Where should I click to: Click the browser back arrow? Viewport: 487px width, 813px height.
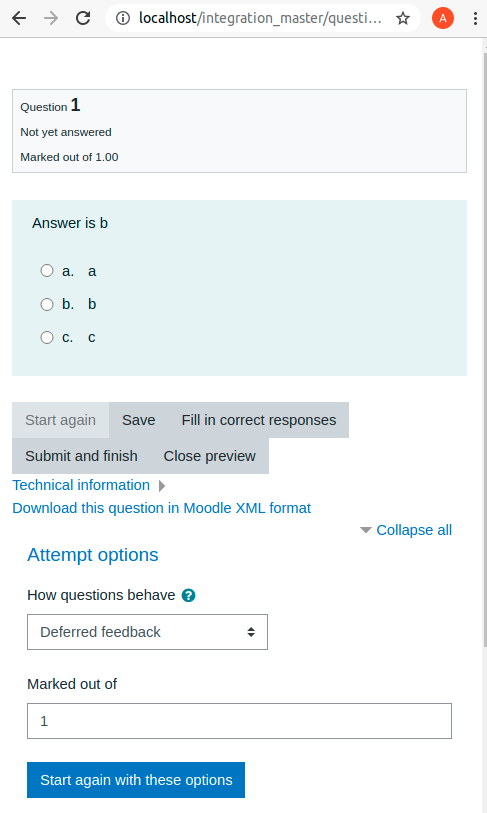click(19, 19)
